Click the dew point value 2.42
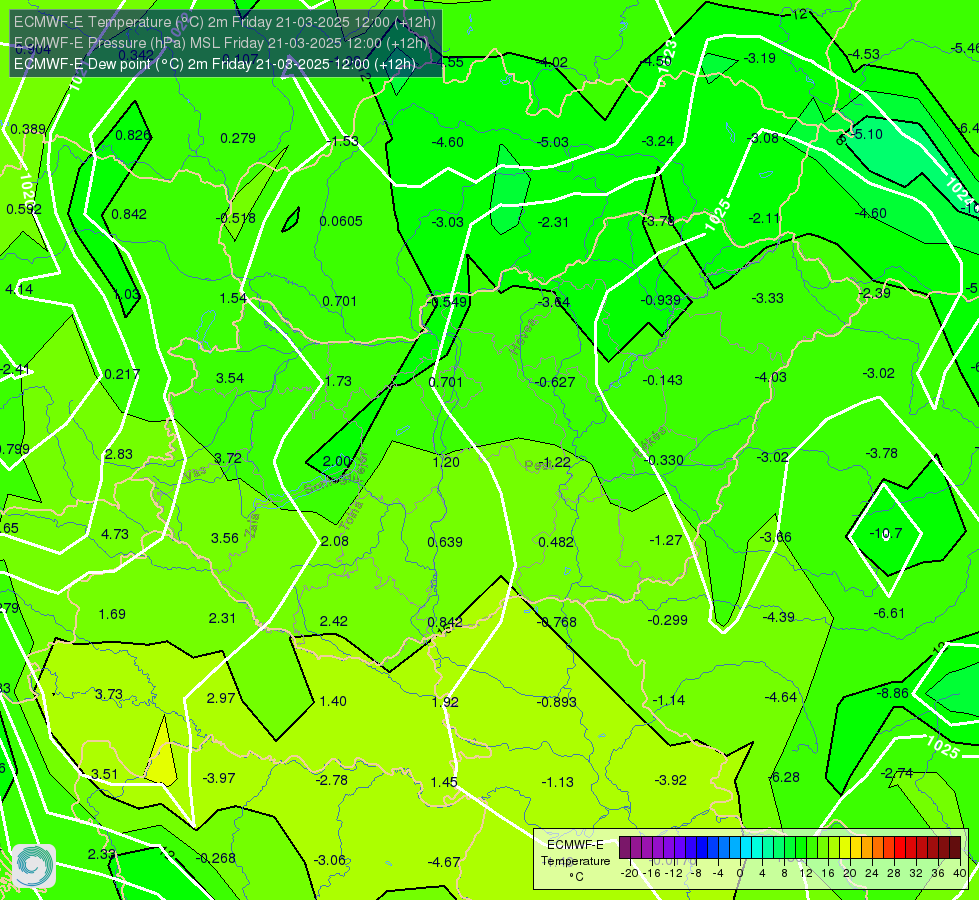The height and width of the screenshot is (900, 979). click(x=333, y=621)
